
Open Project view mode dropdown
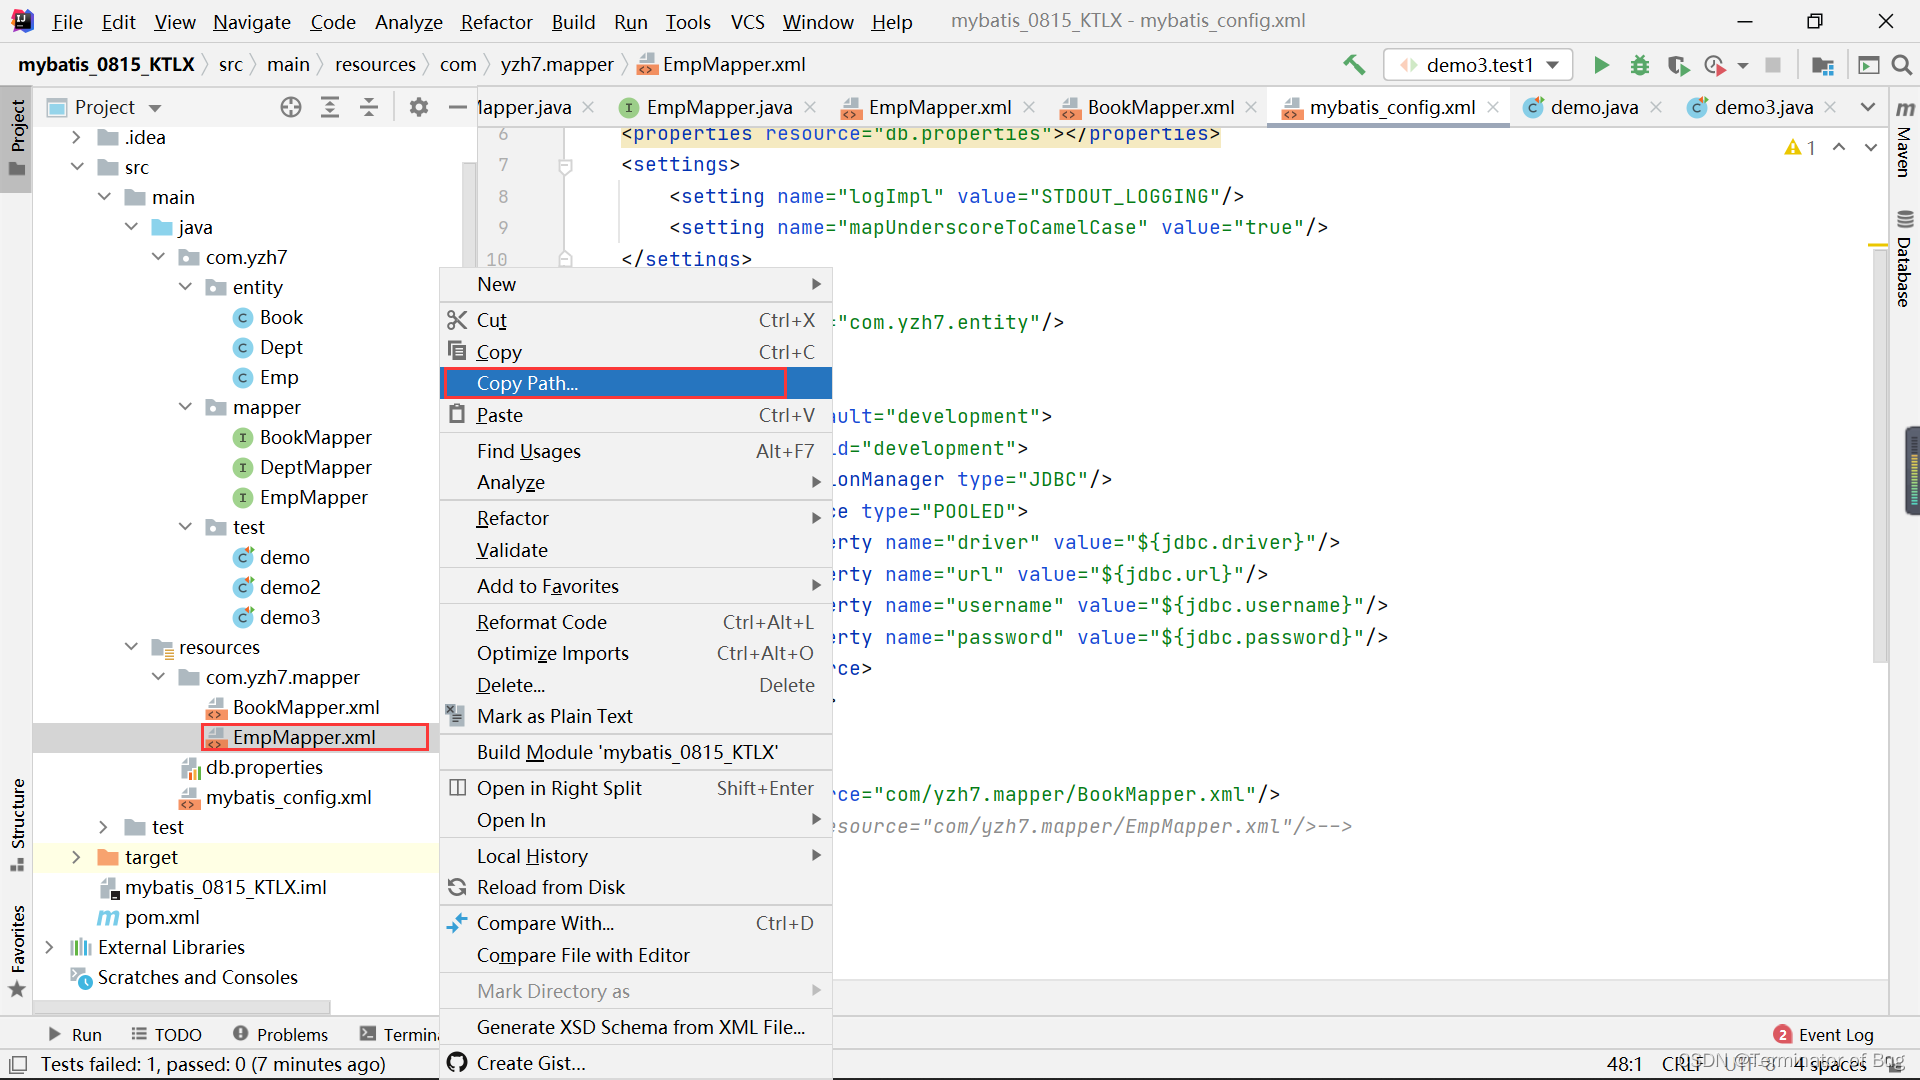(155, 107)
